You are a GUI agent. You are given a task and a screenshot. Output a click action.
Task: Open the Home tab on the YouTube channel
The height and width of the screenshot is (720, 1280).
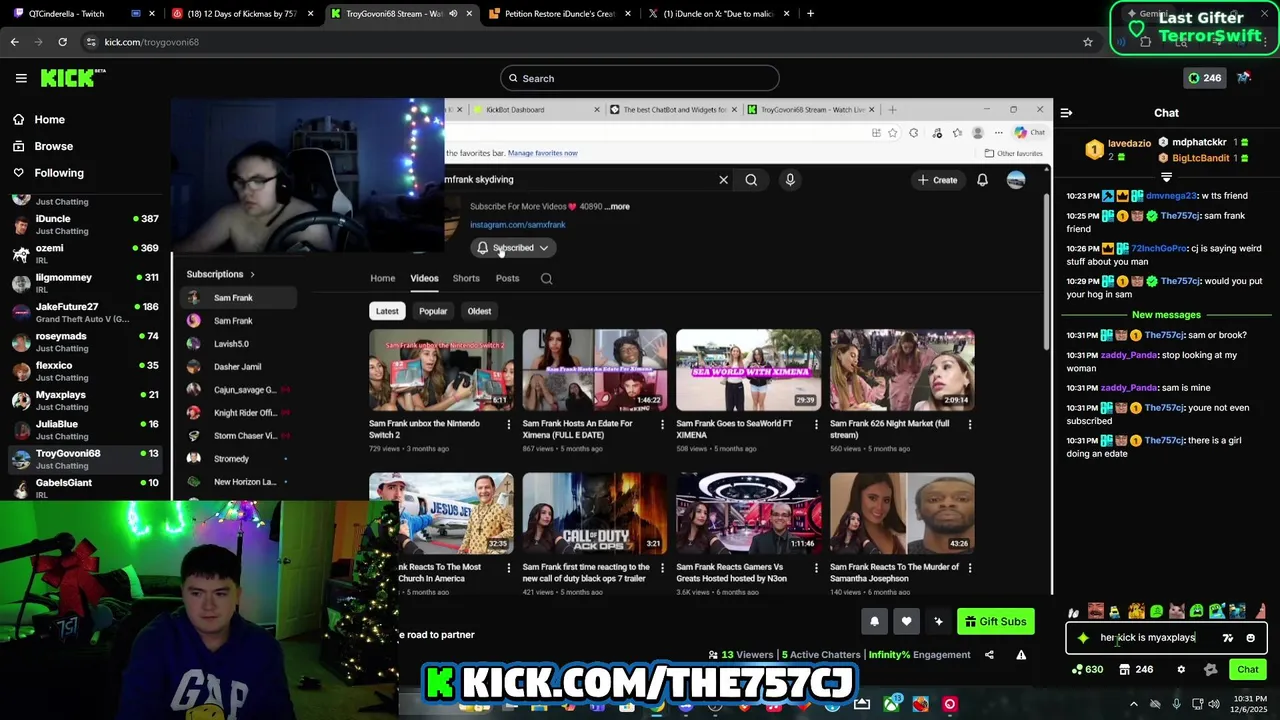383,278
